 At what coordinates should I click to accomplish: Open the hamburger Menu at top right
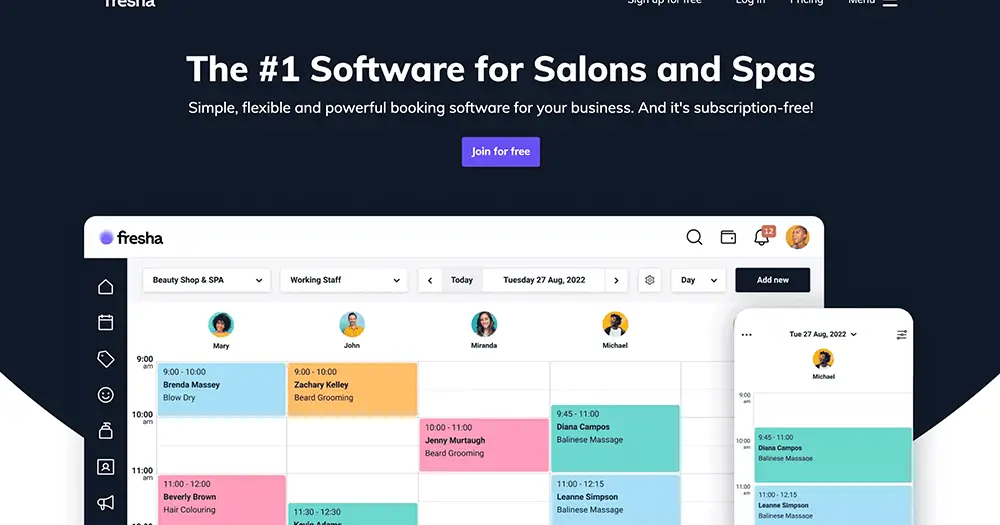(x=889, y=3)
